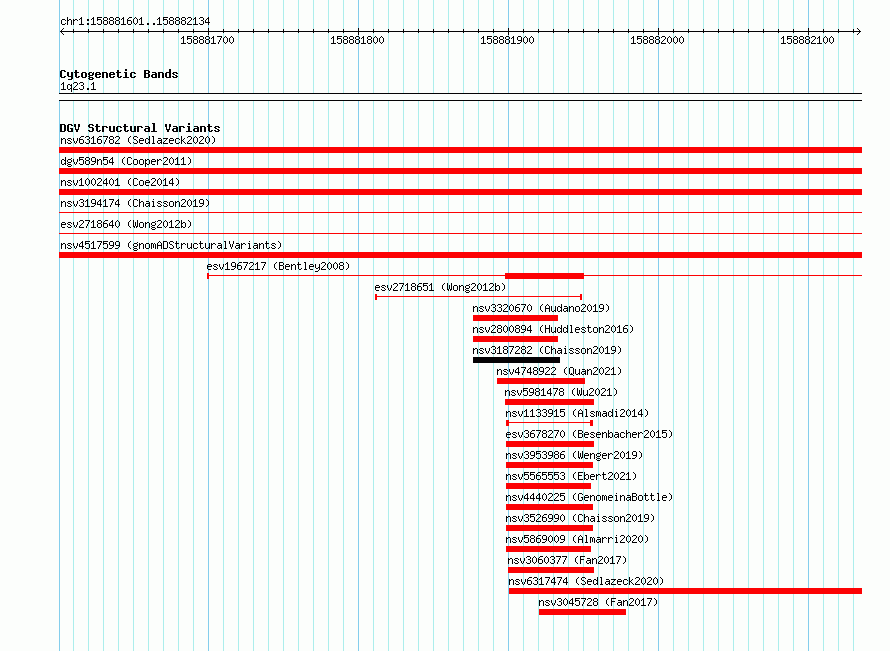This screenshot has height=651, width=890.
Task: Click the DGV Structural Variants track title
Action: tap(140, 128)
